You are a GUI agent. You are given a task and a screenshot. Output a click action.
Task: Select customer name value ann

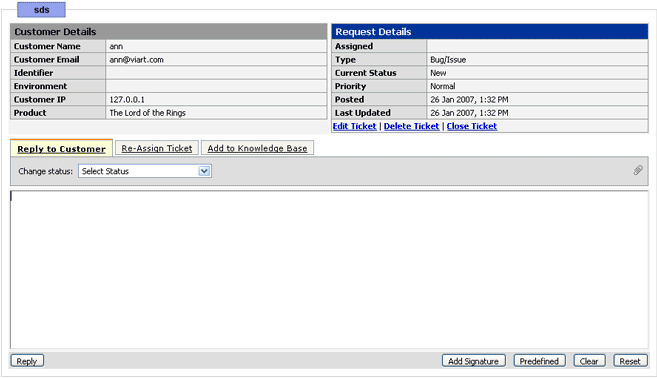coord(116,47)
